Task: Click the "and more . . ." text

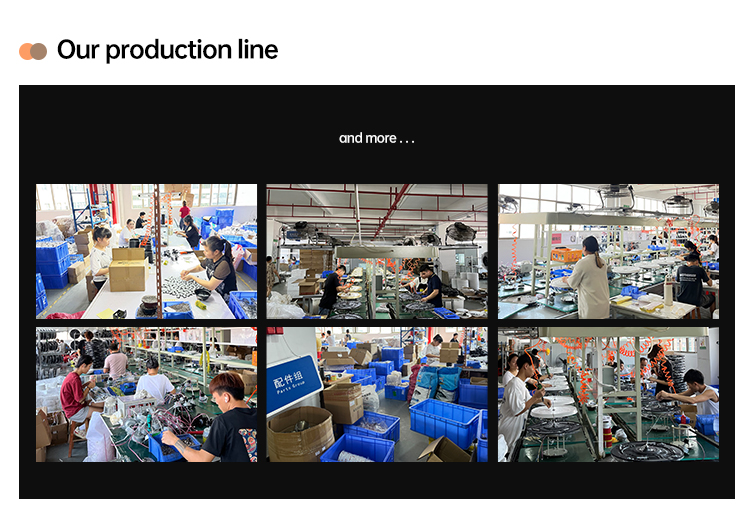Action: pyautogui.click(x=376, y=138)
